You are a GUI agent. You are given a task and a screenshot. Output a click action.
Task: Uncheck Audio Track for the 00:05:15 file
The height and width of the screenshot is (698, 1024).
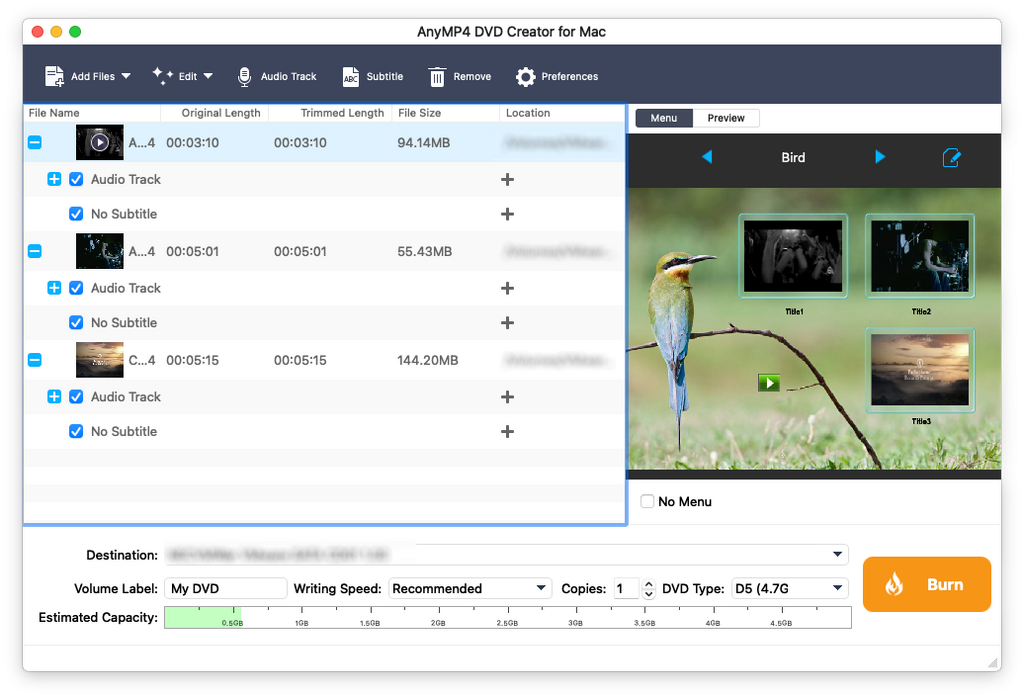click(x=76, y=397)
